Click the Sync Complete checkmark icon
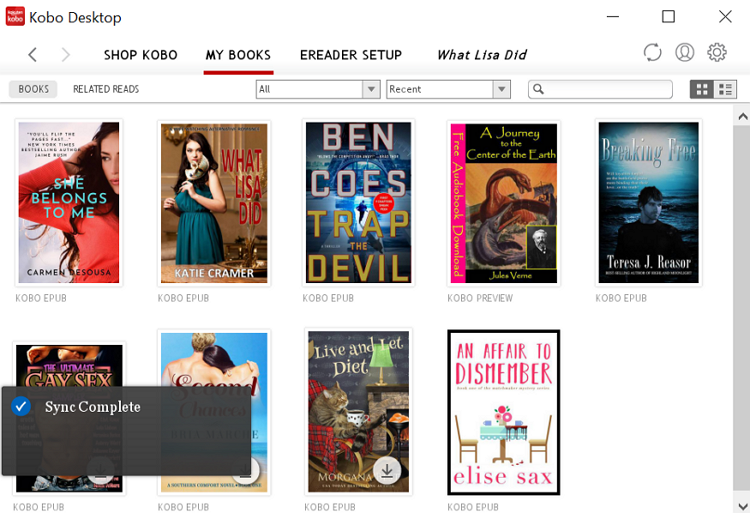 coord(21,406)
